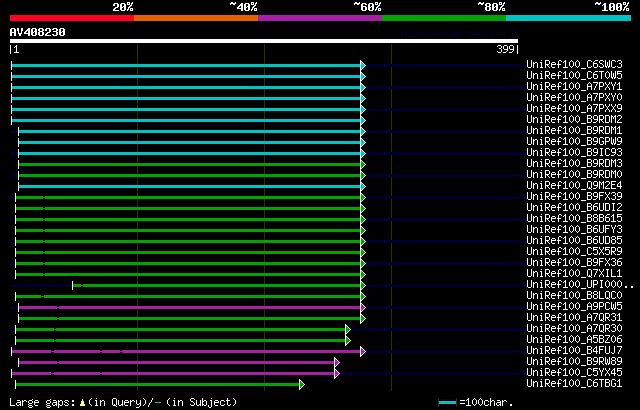This screenshot has height=410, width=640.
Task: Select the UniRef100_Q7XIL1 label
Action: [574, 274]
